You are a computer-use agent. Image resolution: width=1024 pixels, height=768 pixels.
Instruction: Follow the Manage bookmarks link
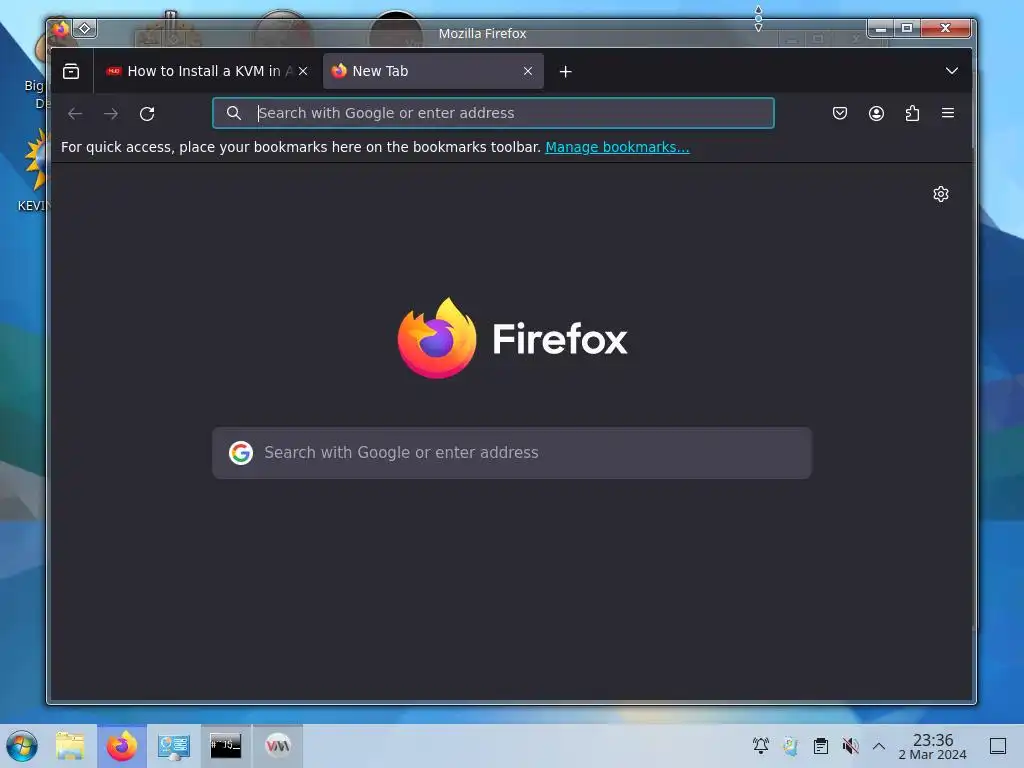point(617,147)
